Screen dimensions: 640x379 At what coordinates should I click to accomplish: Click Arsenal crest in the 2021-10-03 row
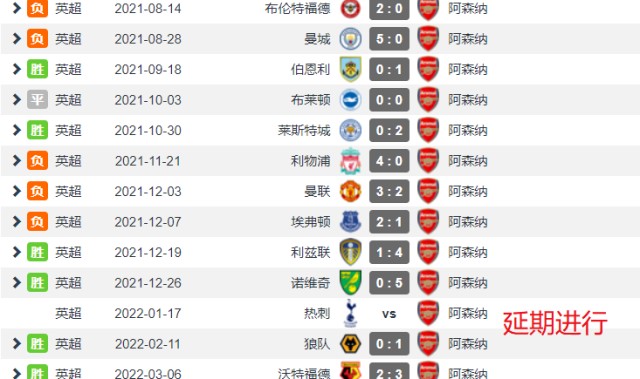(x=428, y=100)
